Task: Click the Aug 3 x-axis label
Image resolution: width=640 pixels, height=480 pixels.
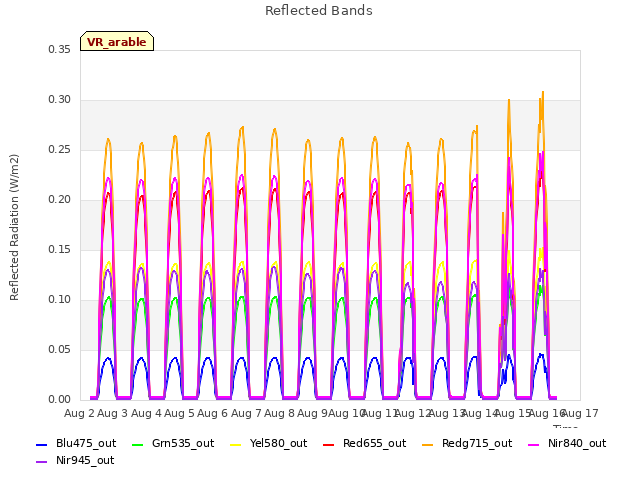Action: (113, 413)
